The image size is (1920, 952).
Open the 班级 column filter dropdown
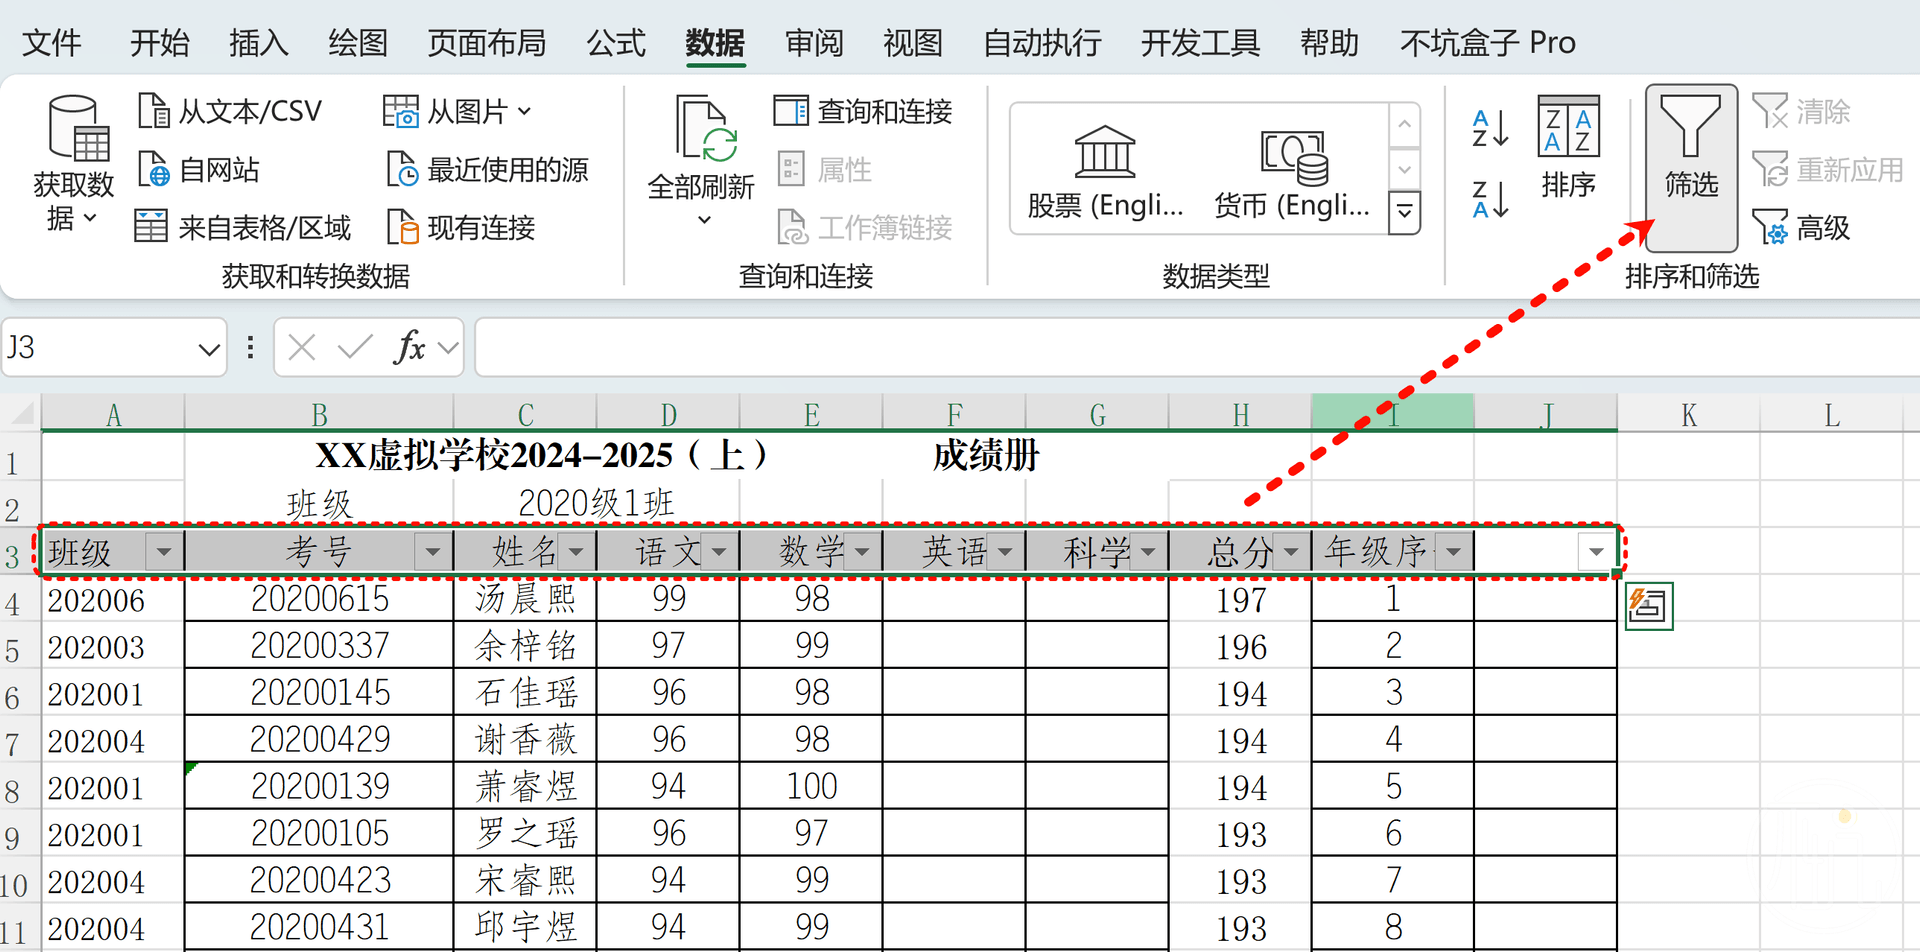point(164,551)
